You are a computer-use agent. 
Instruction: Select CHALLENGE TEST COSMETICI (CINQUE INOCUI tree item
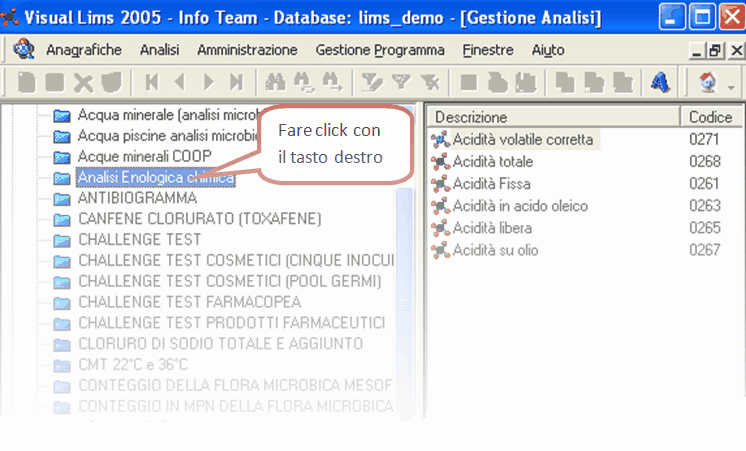point(236,260)
